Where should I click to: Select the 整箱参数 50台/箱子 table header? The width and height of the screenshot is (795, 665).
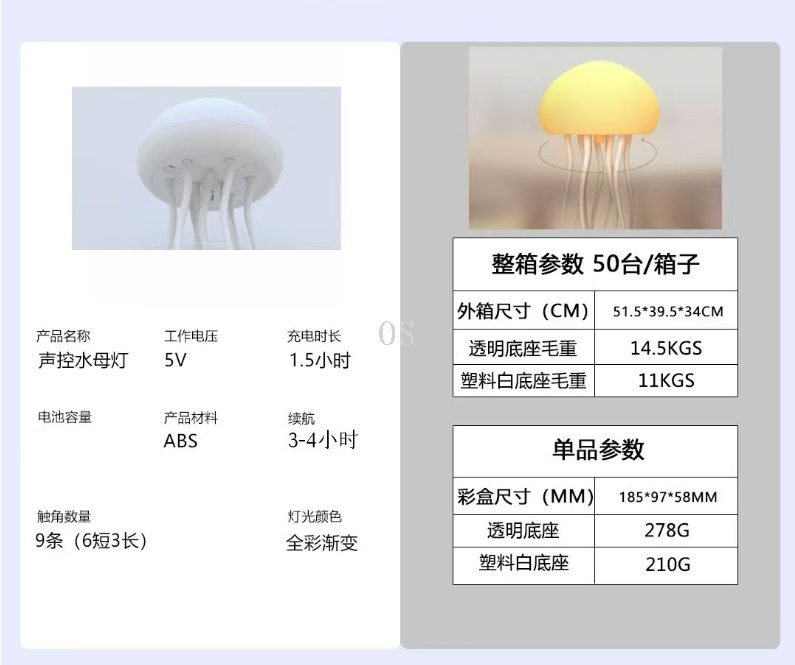point(595,265)
